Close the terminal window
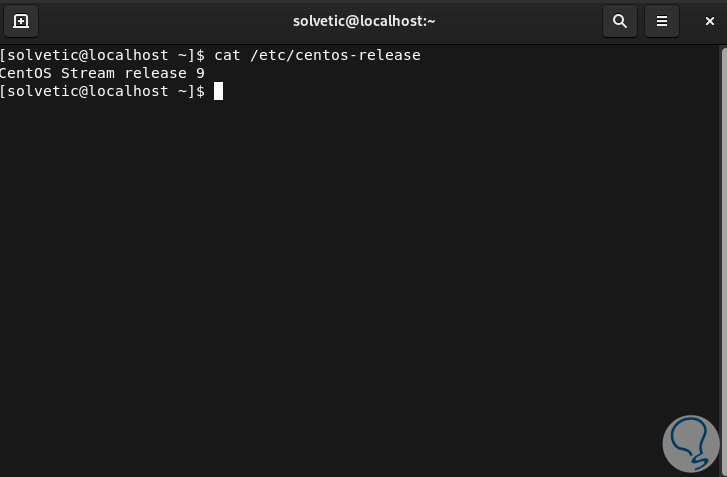The height and width of the screenshot is (477, 727). coord(709,20)
